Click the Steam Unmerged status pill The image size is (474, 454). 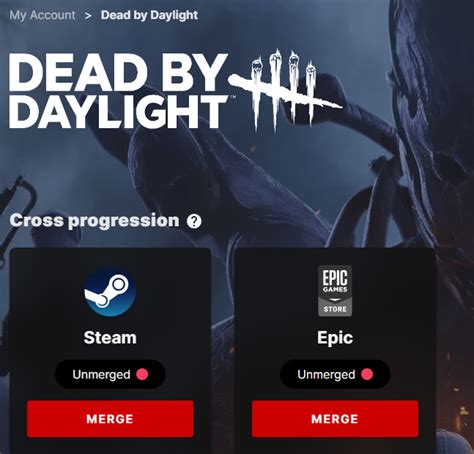point(110,374)
